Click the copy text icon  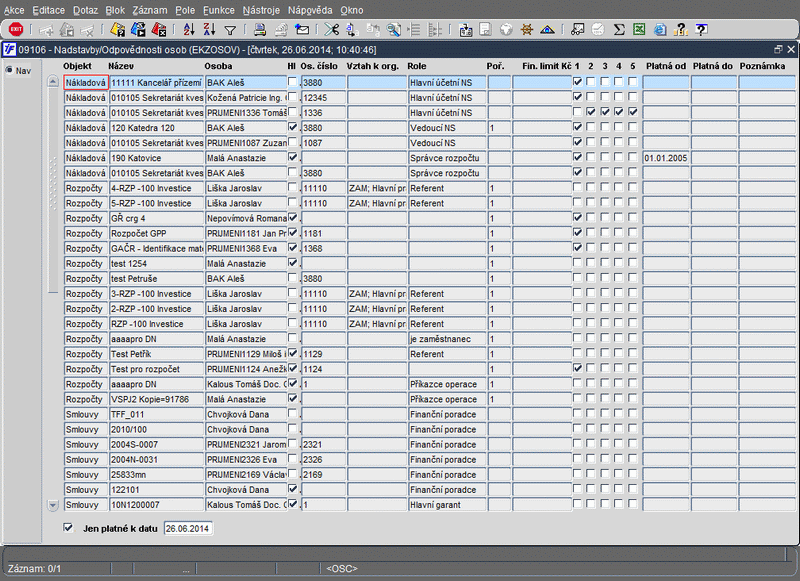pyautogui.click(x=352, y=30)
